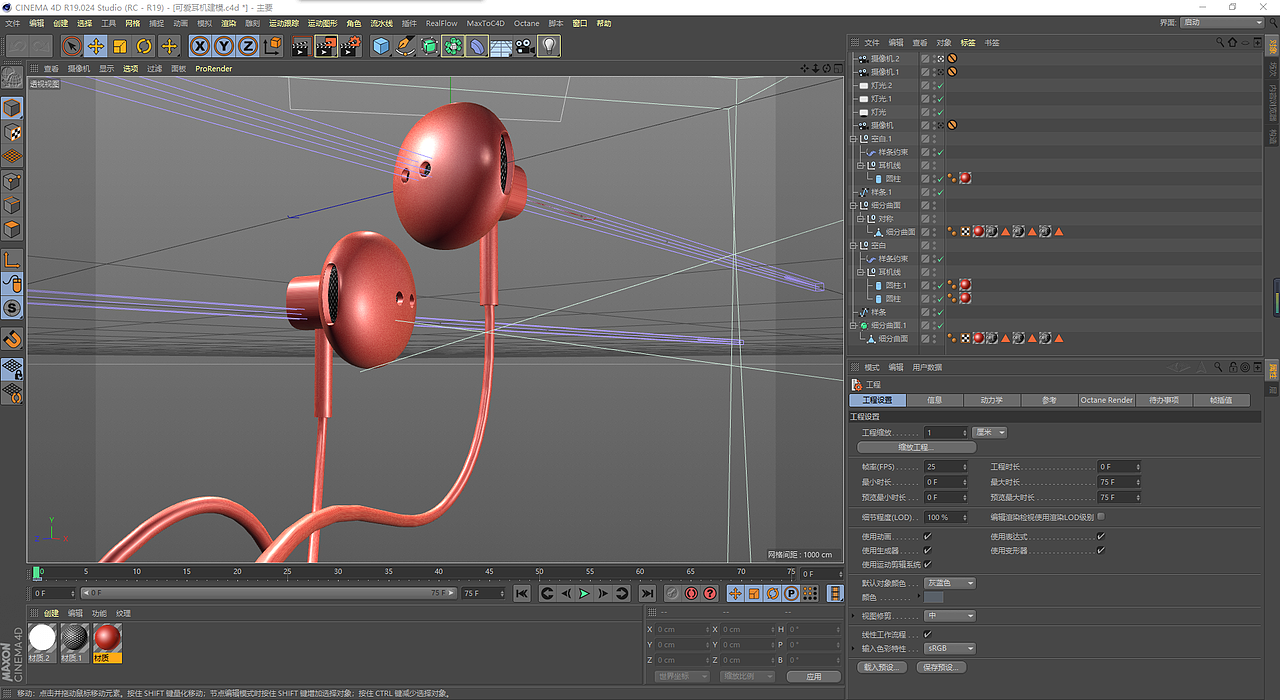Add a Light object from the toolbar
1280x700 pixels.
[549, 46]
